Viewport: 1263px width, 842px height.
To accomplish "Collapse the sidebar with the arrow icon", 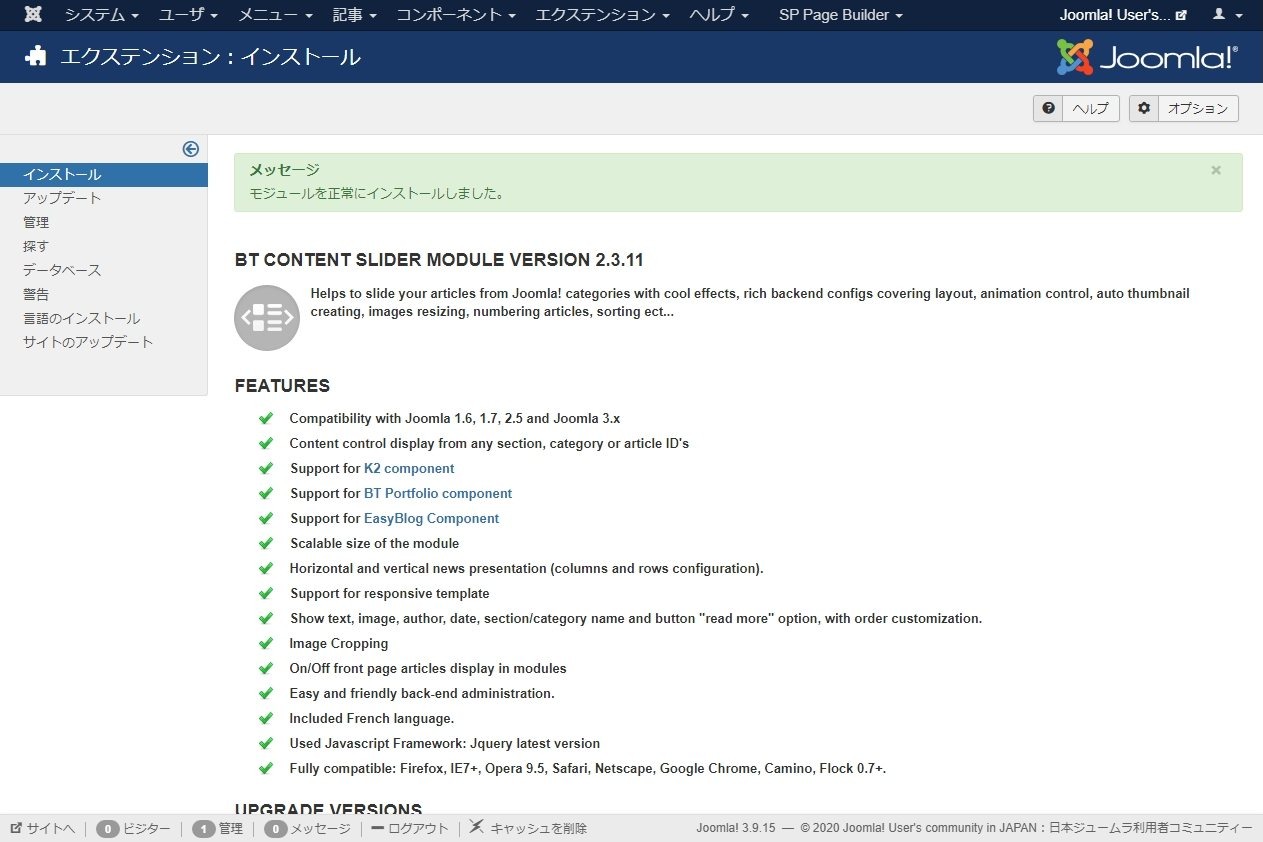I will pos(190,149).
